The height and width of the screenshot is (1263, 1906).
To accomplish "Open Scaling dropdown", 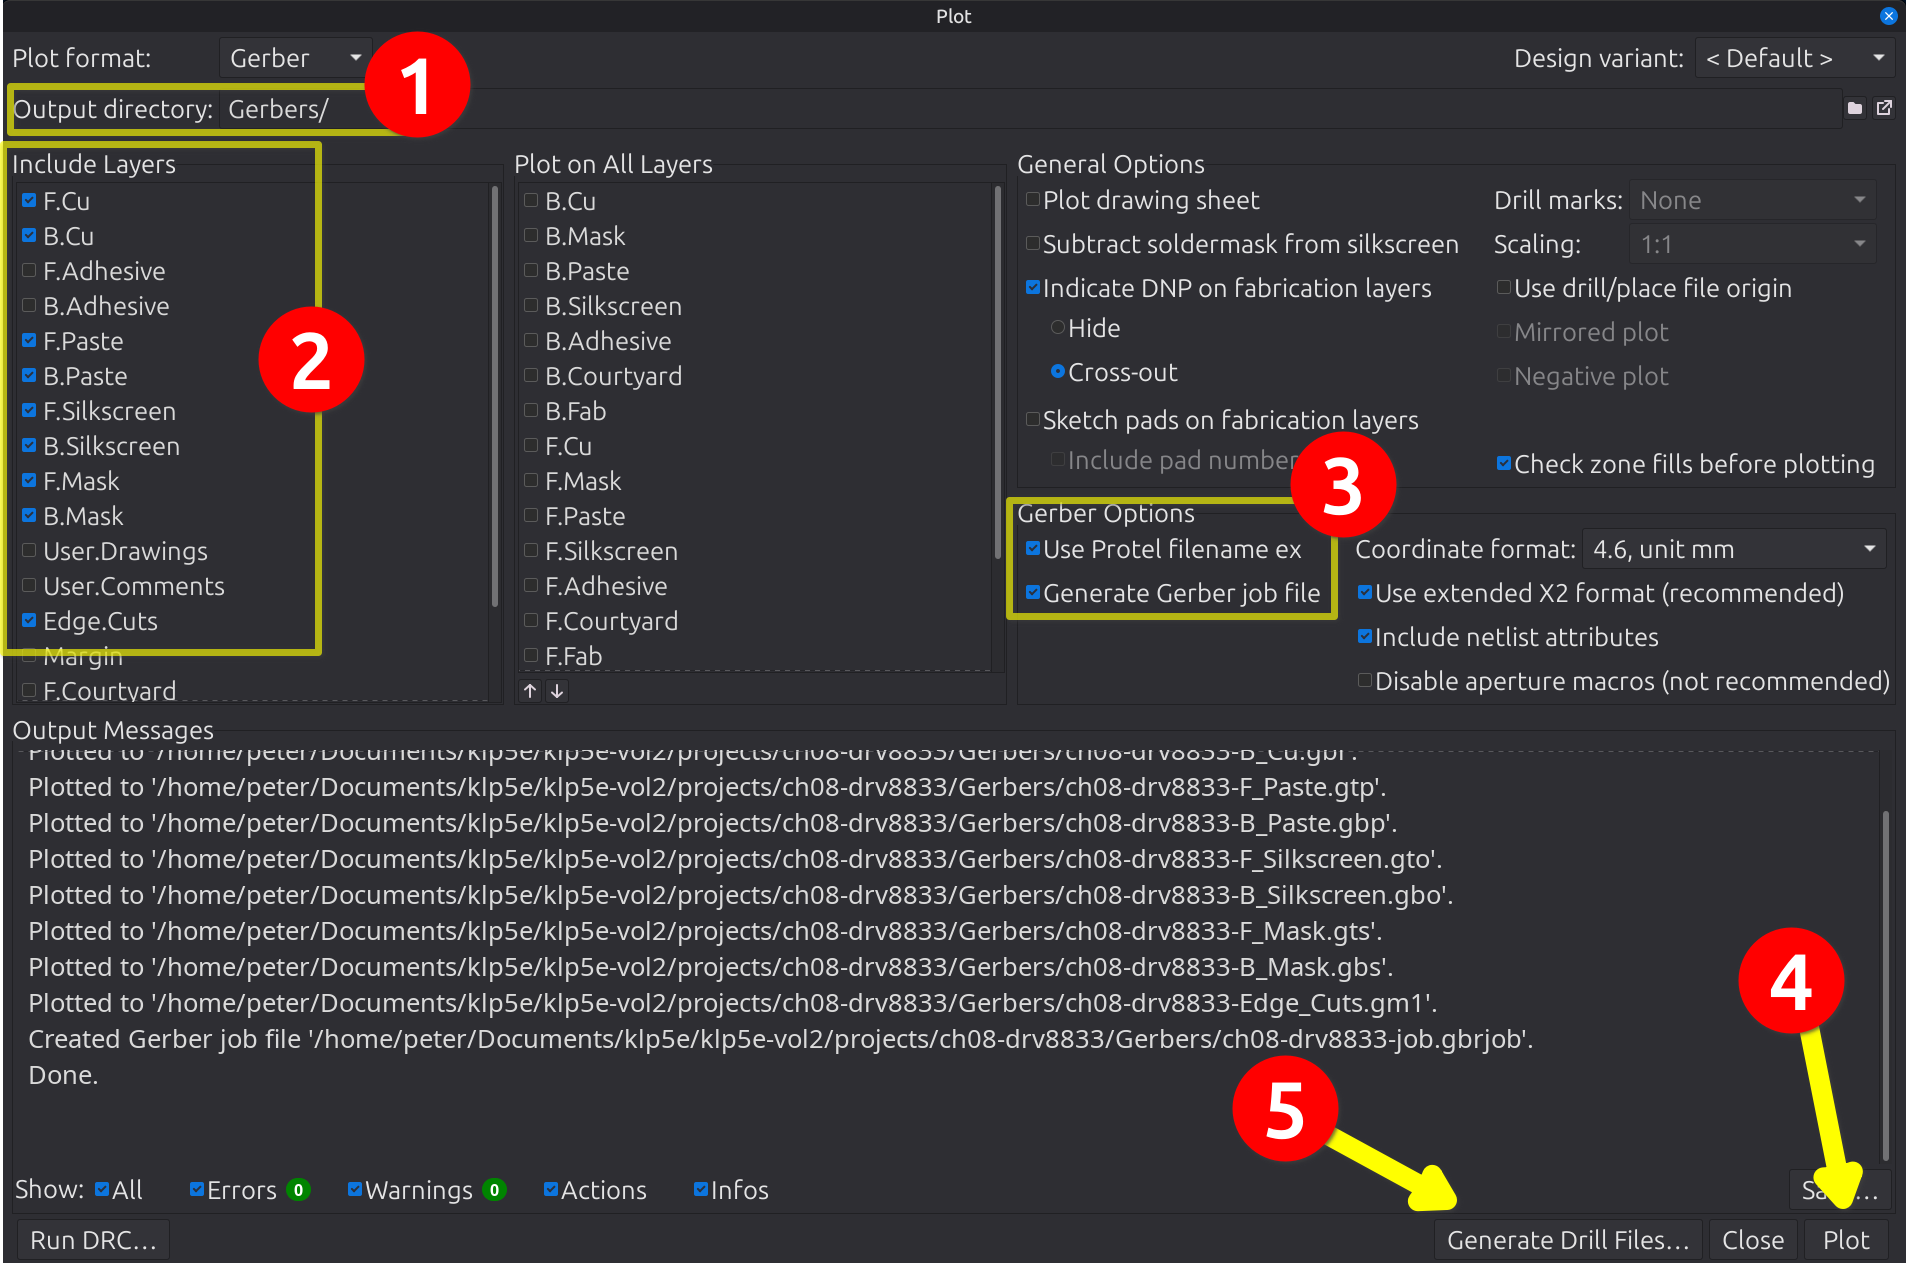I will (x=1752, y=244).
